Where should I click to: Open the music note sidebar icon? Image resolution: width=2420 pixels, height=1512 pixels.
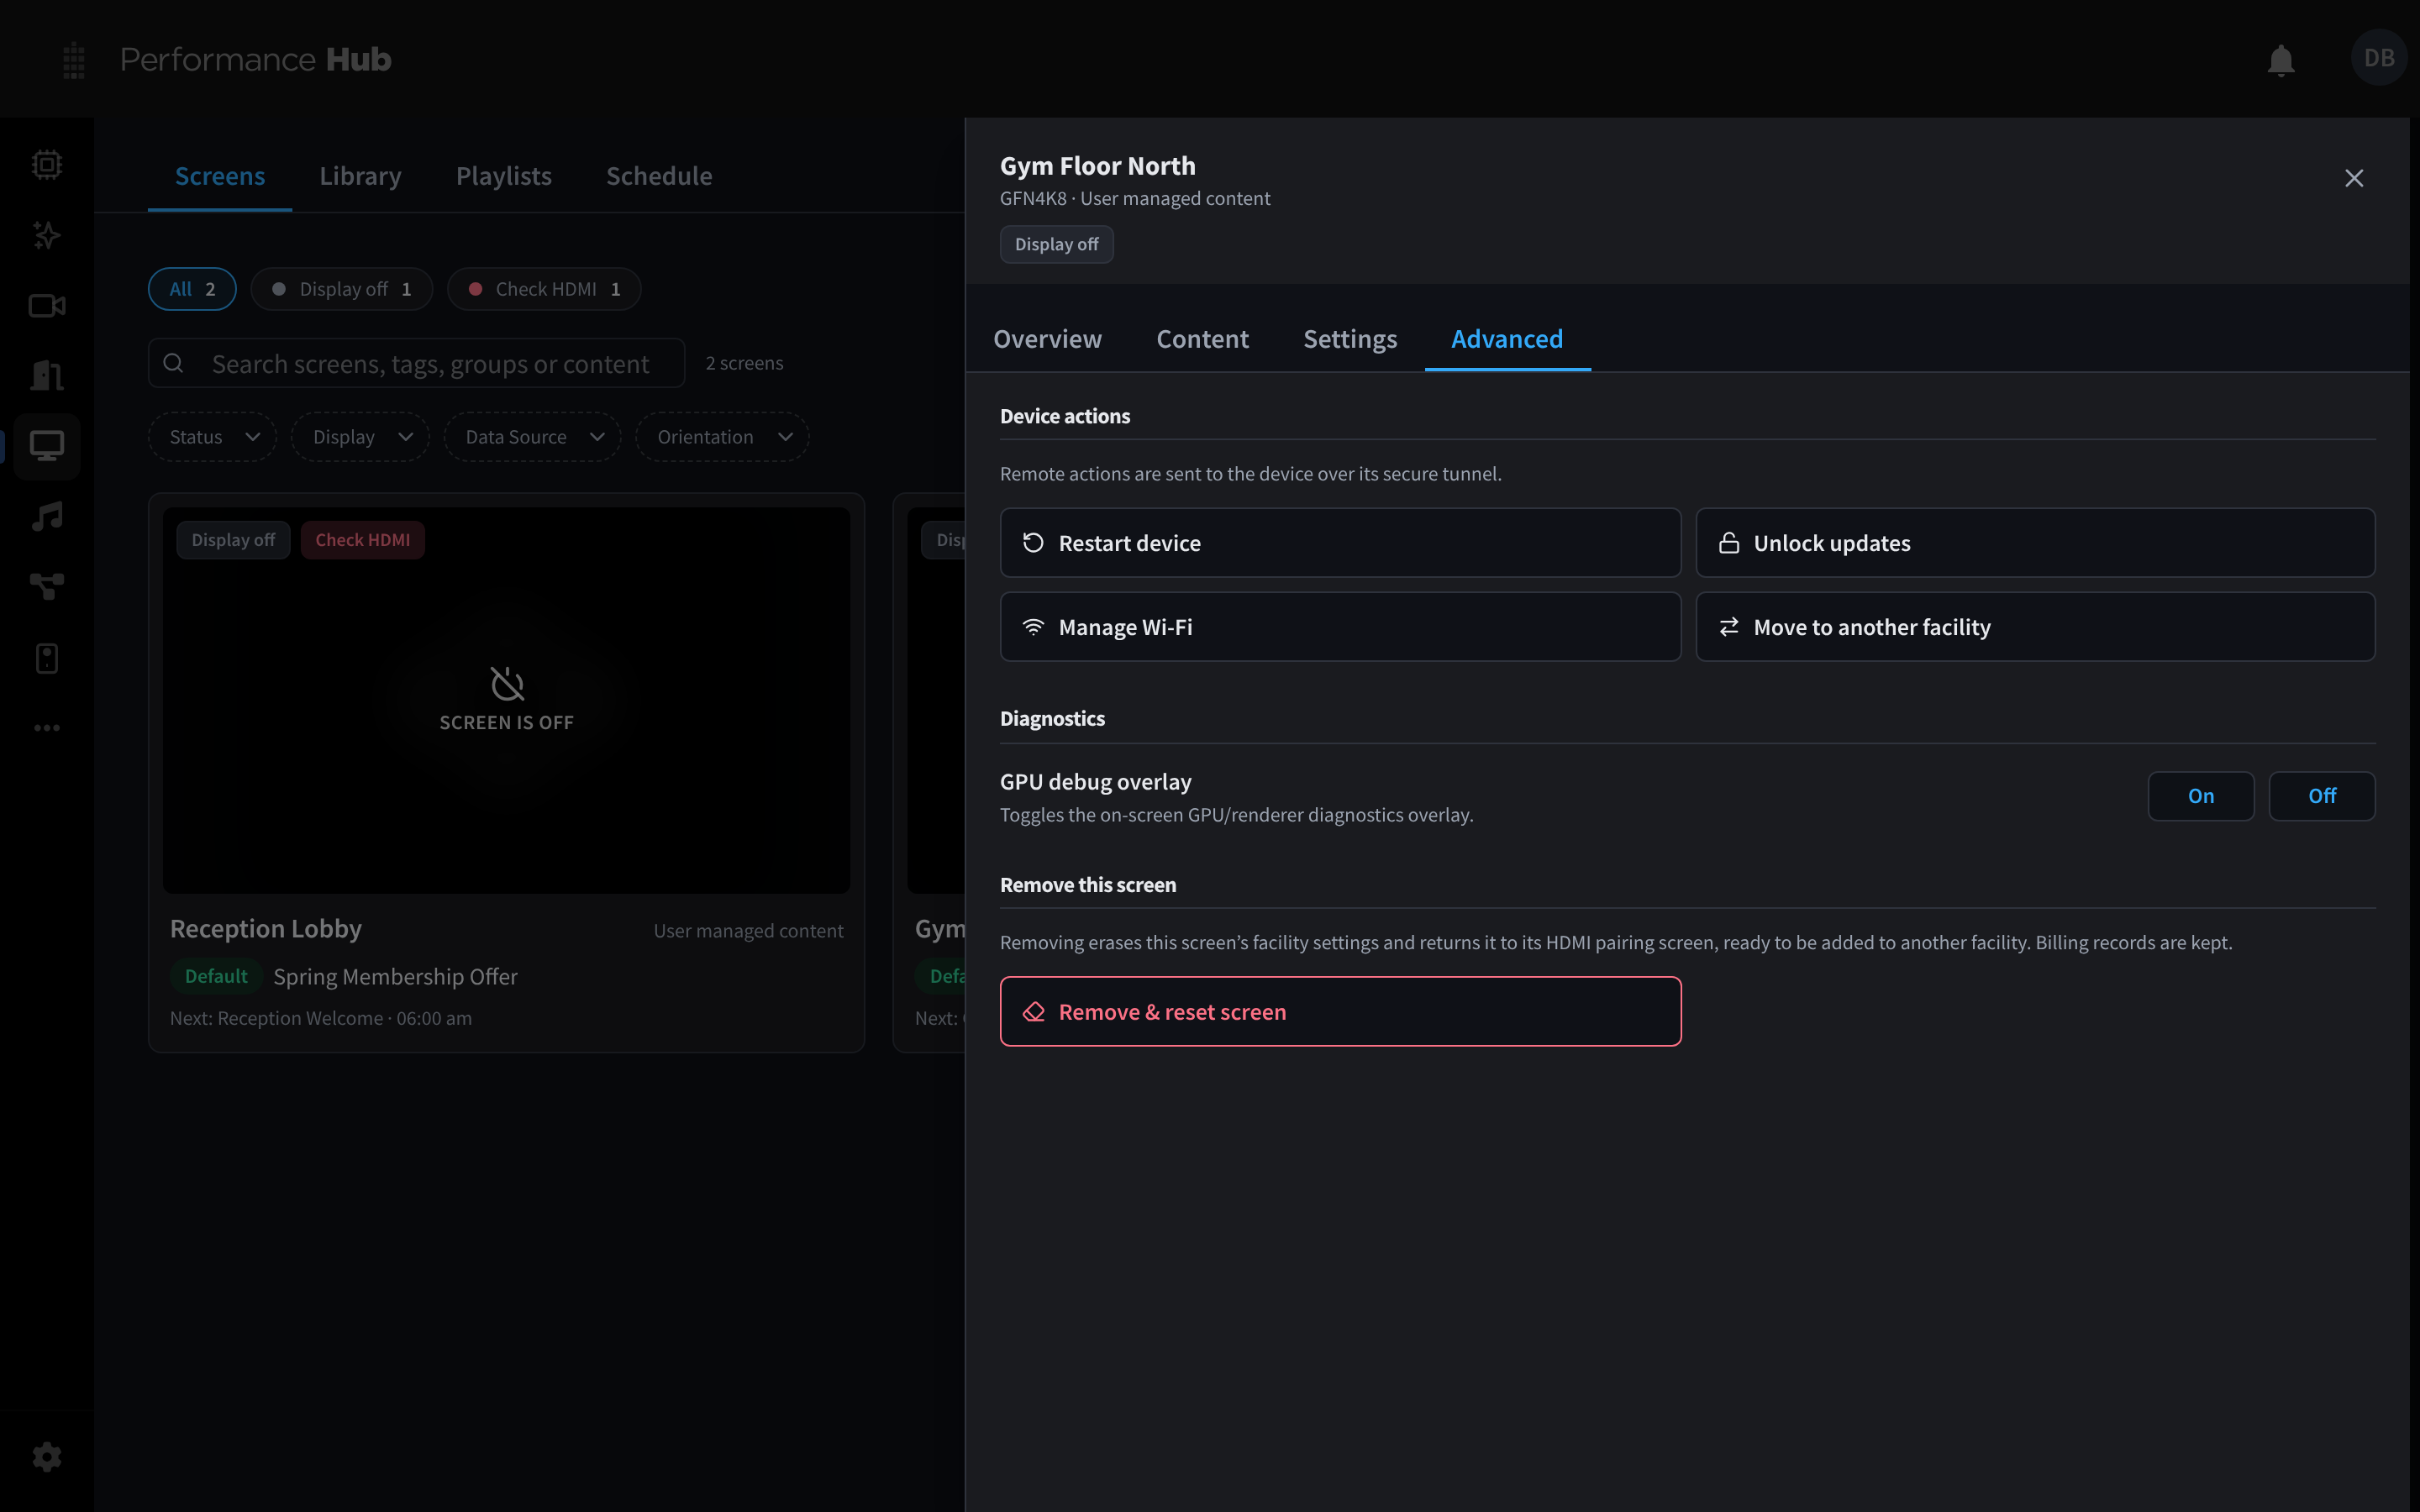click(46, 516)
